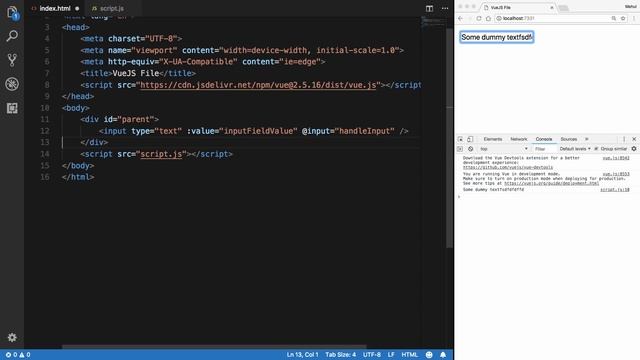This screenshot has height=360, width=640.
Task: Click the console prompt arrow
Action: pyautogui.click(x=459, y=196)
